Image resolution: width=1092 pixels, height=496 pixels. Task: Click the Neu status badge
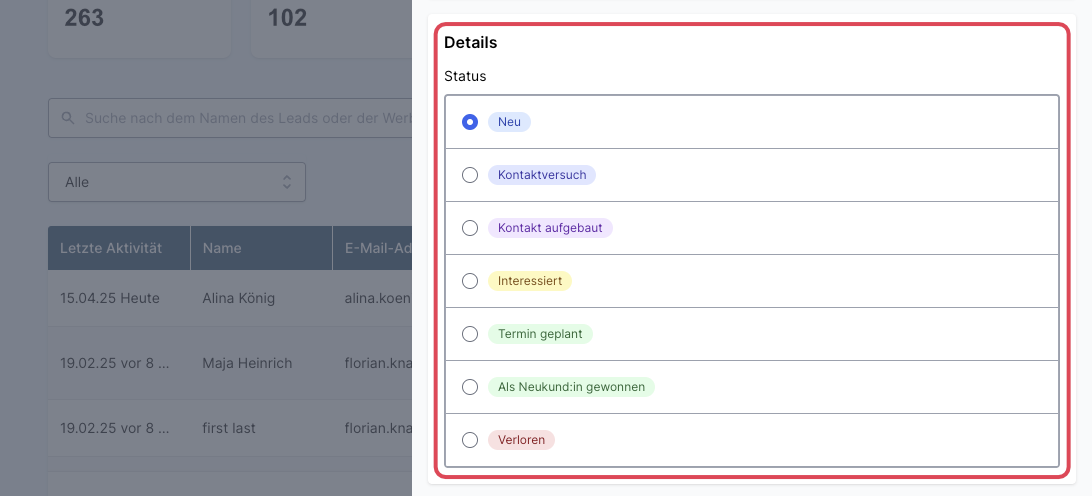coord(509,122)
